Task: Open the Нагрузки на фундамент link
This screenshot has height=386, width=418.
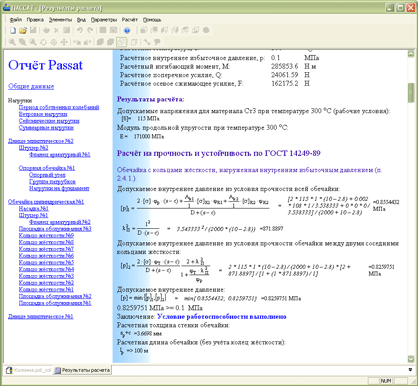Action: [x=59, y=188]
